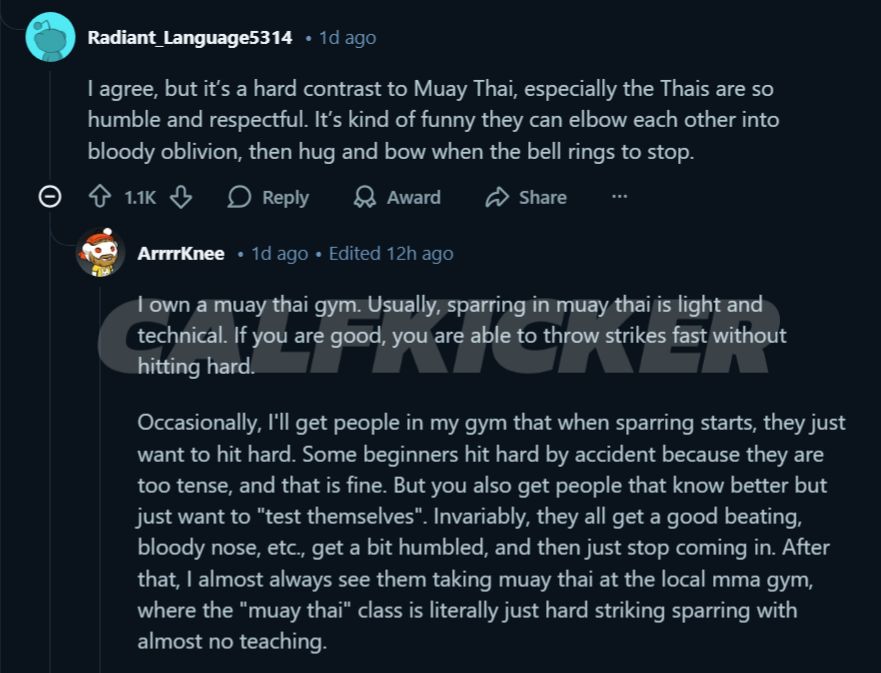Click the 1d ago timestamp on top comment
881x673 pixels.
[347, 38]
